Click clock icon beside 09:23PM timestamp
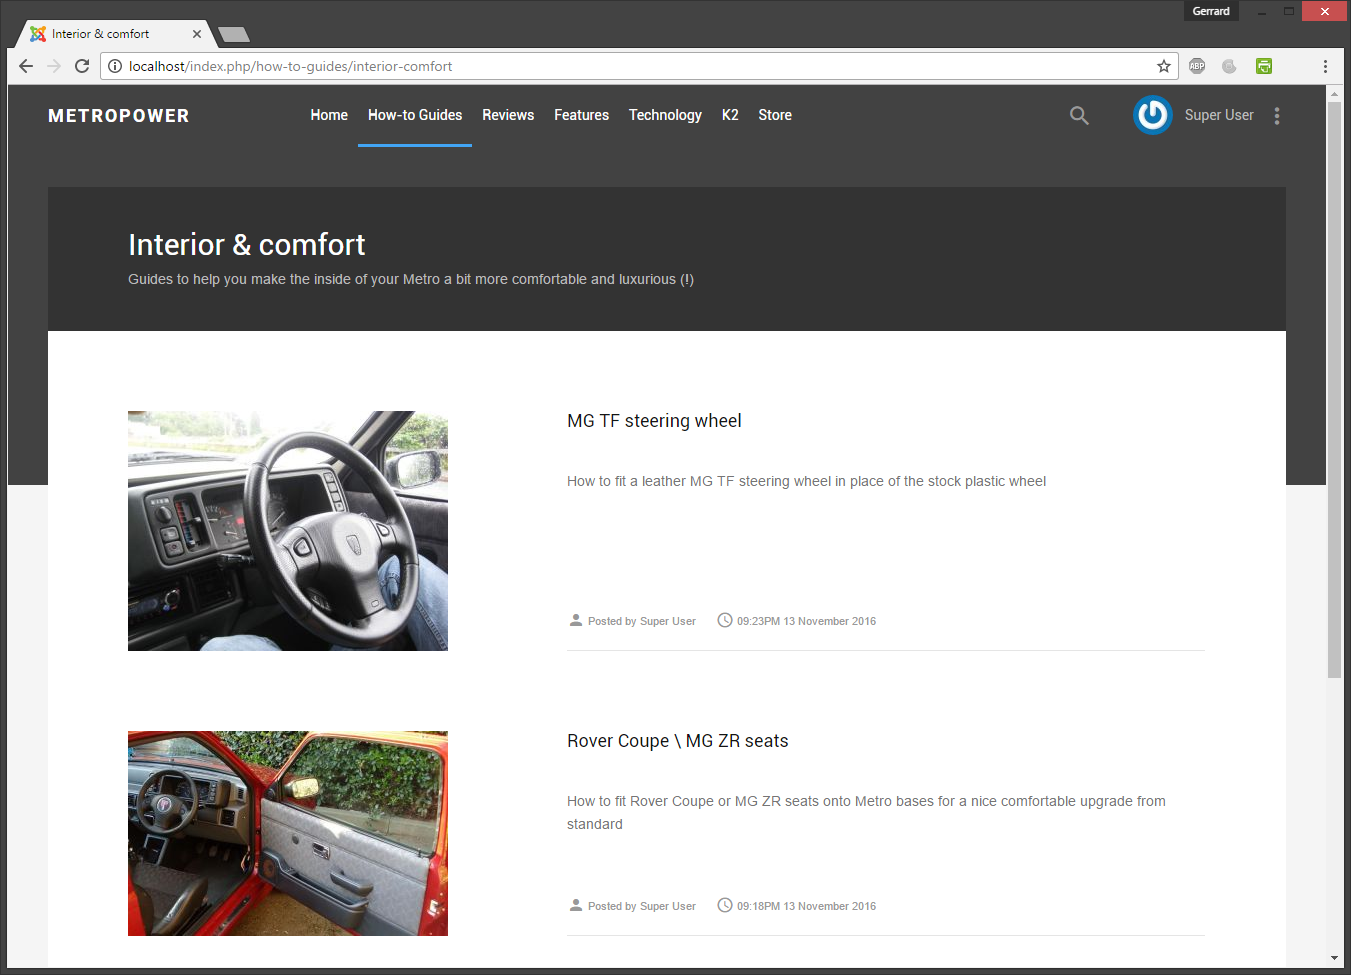The height and width of the screenshot is (975, 1351). [725, 620]
